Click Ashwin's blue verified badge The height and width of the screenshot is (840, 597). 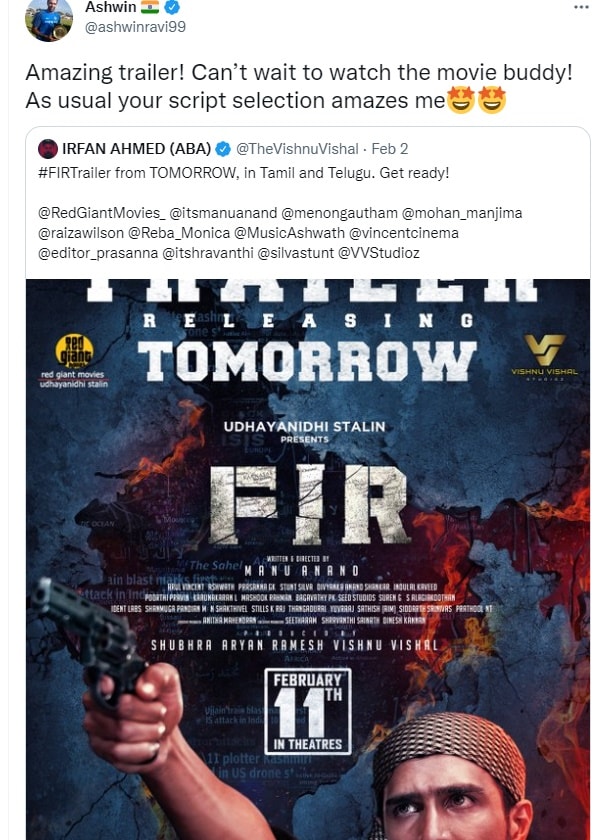tap(172, 7)
